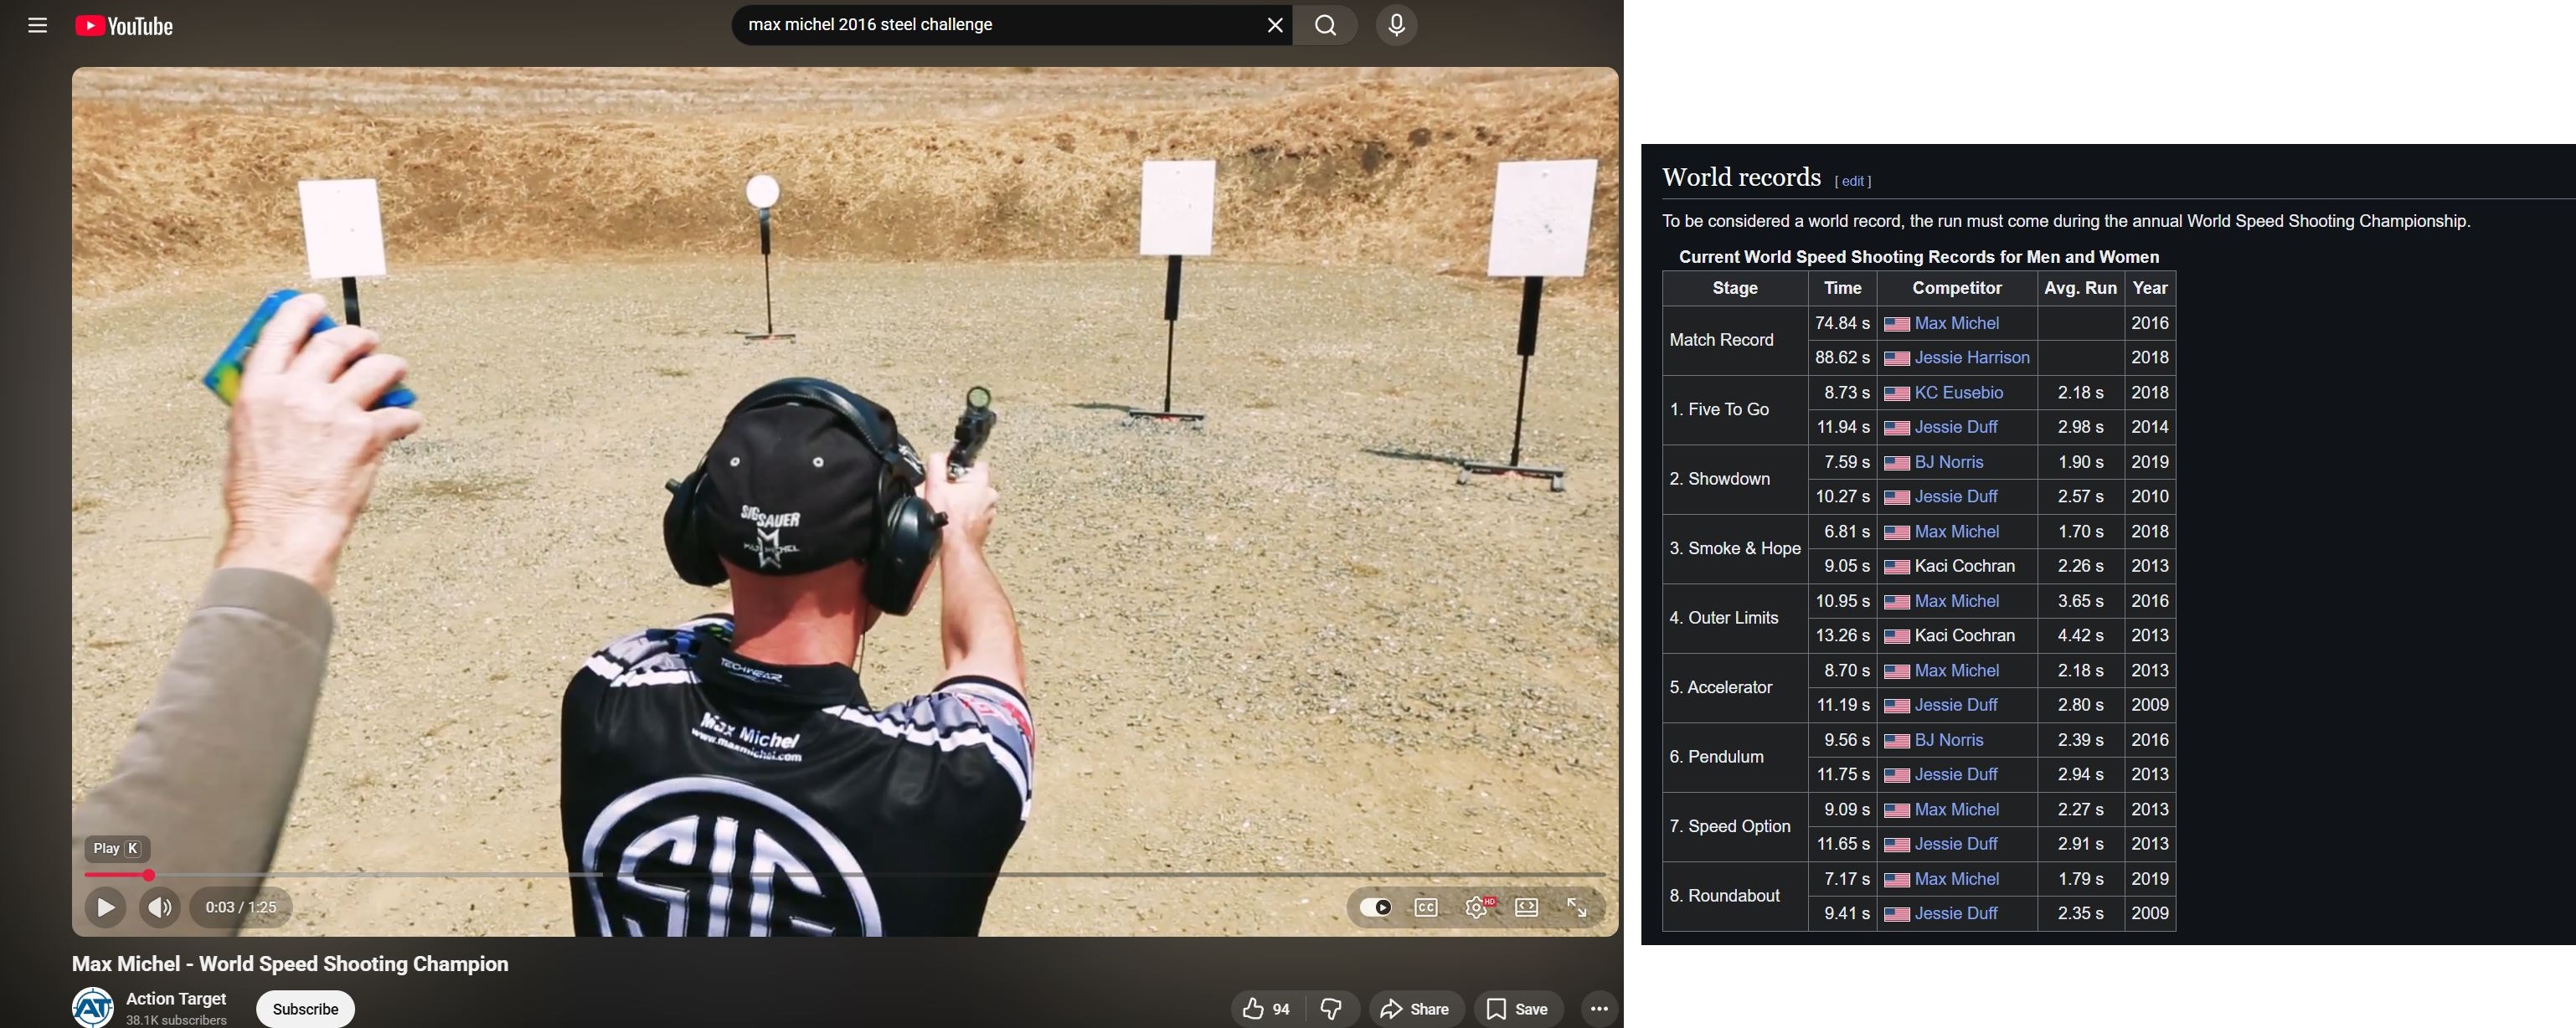This screenshot has width=2576, height=1028.
Task: Open more actions ellipsis menu
Action: [1598, 1009]
